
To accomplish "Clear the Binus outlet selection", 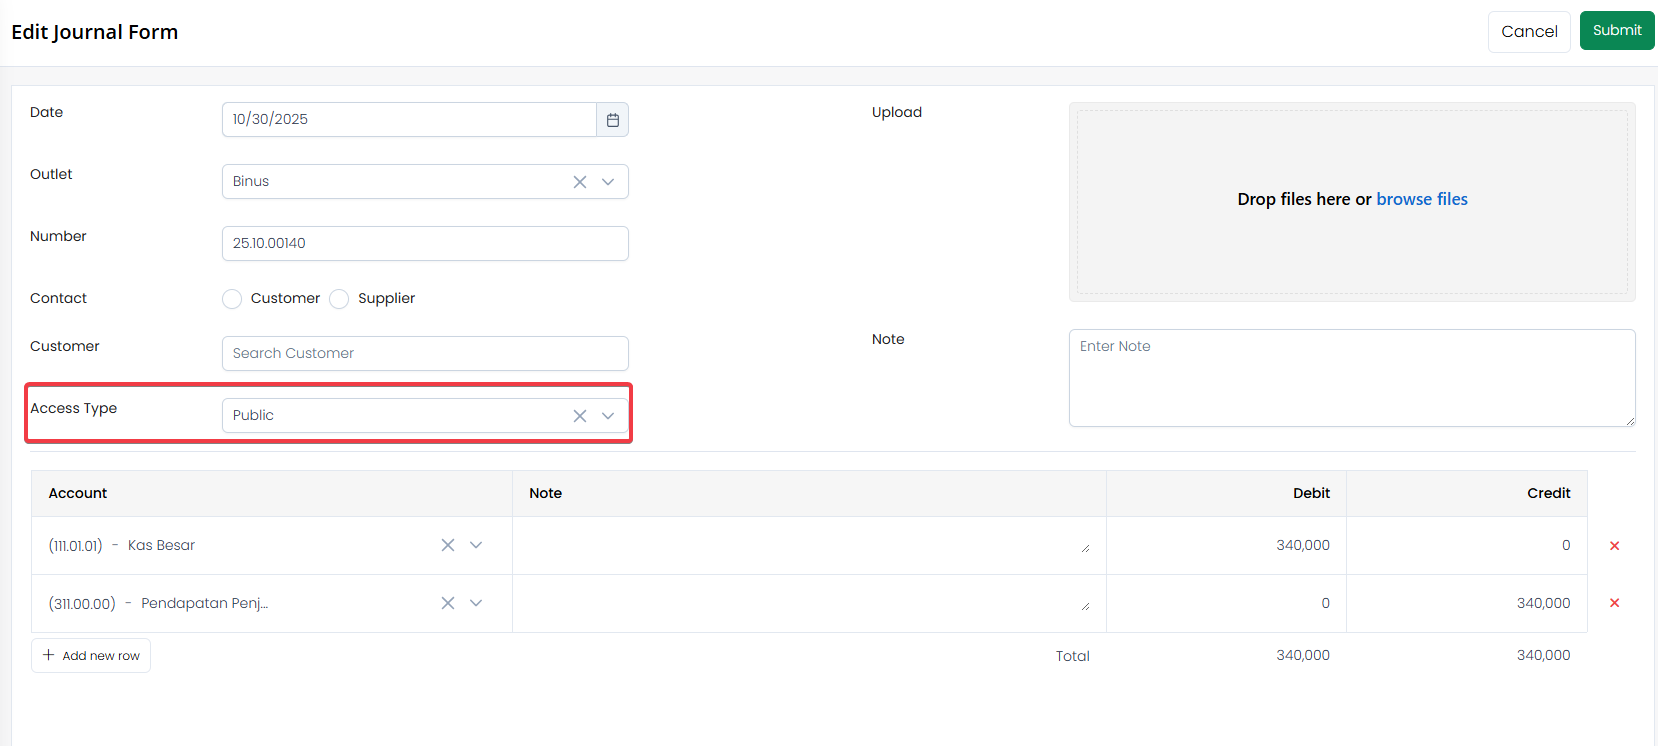I will tap(580, 182).
